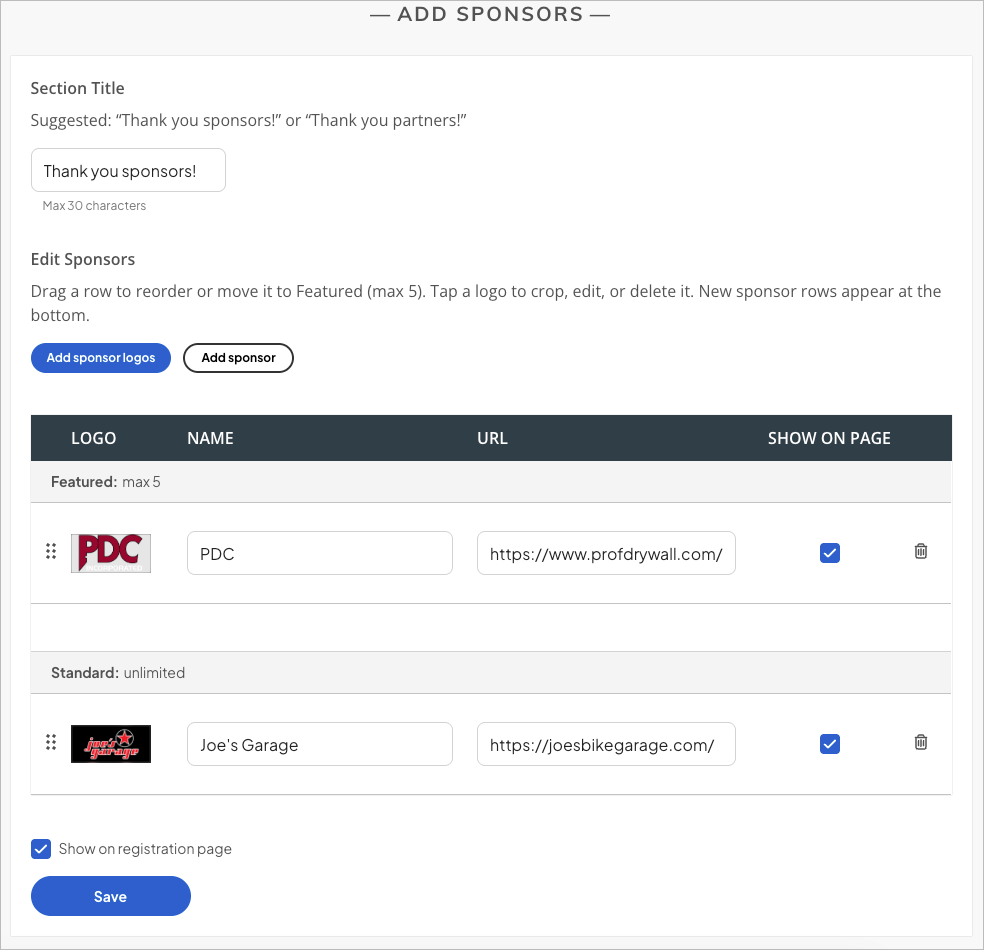Edit the PDC name field

[x=319, y=553]
